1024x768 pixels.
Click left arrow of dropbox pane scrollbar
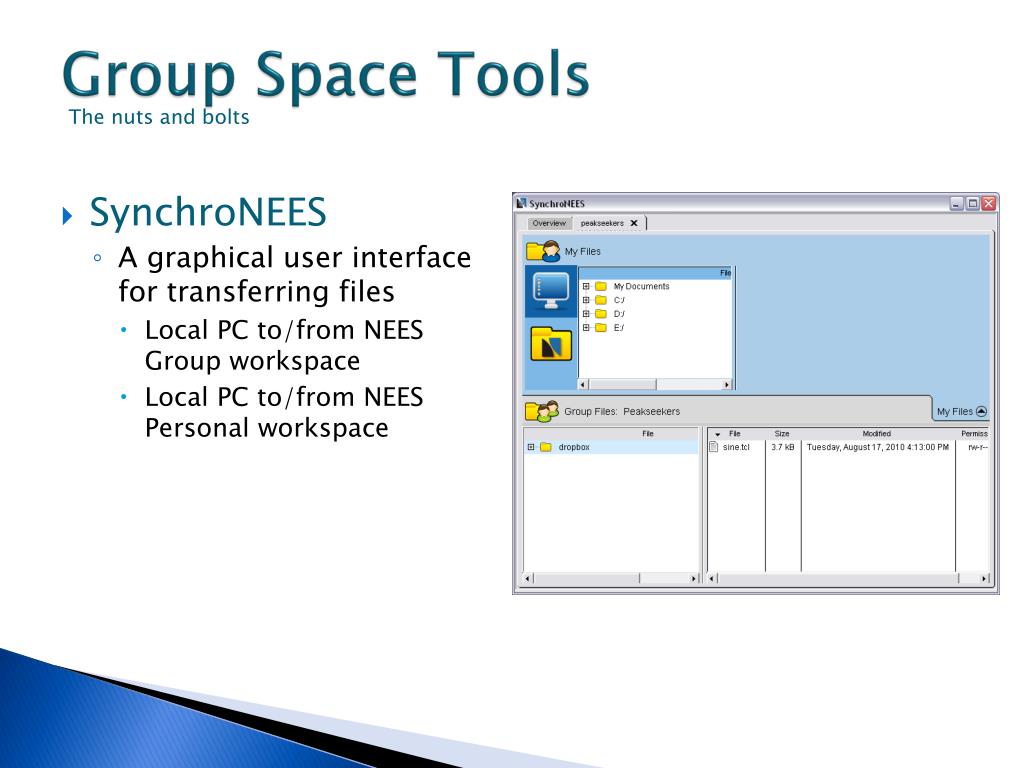point(529,578)
